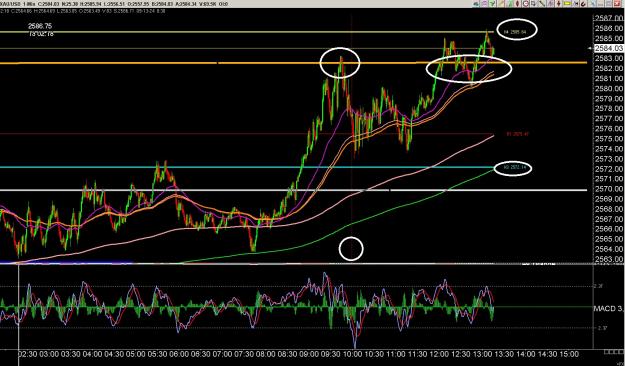The image size is (625, 366).
Task: Click the L:2556.51 low value in header
Action: pos(114,4)
